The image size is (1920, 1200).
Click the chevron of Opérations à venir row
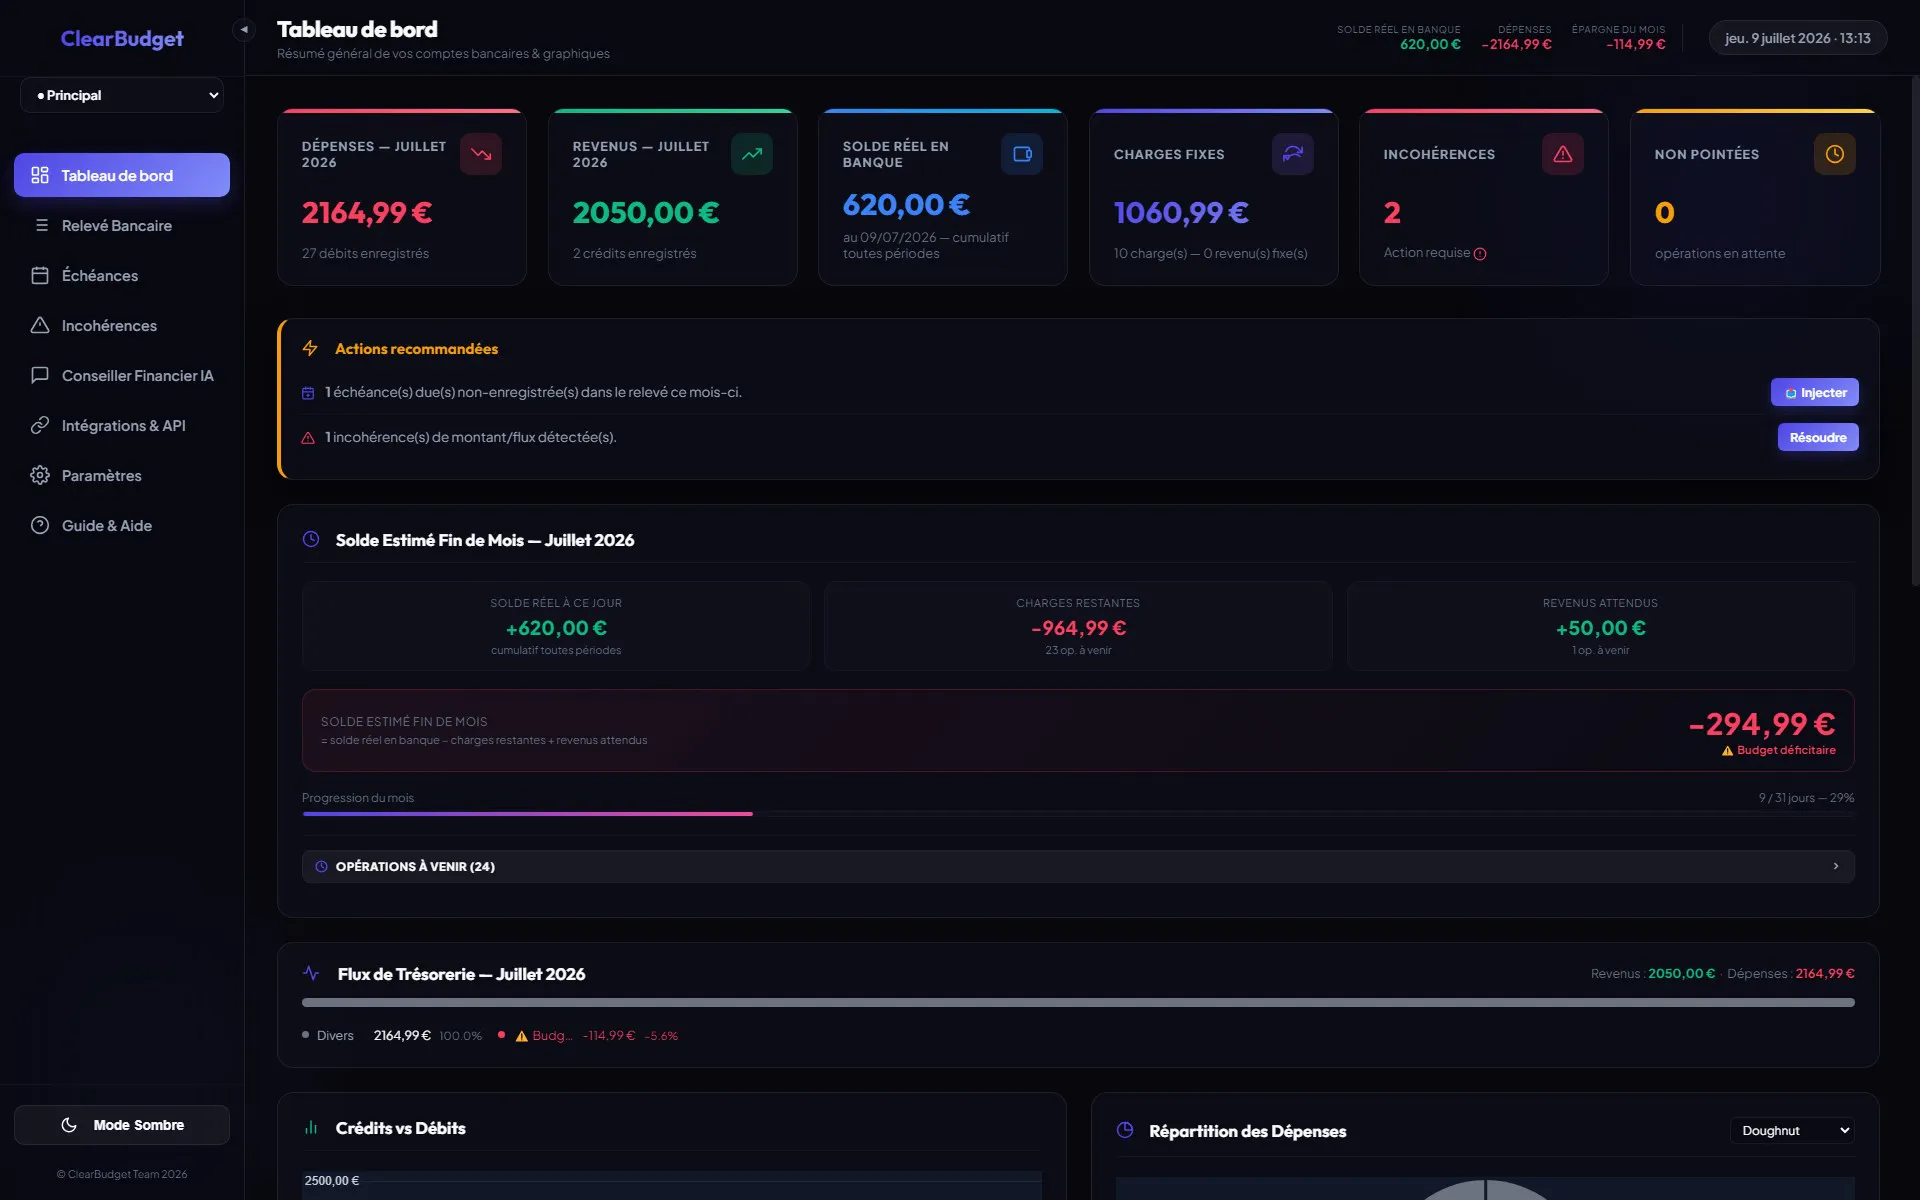point(1836,866)
